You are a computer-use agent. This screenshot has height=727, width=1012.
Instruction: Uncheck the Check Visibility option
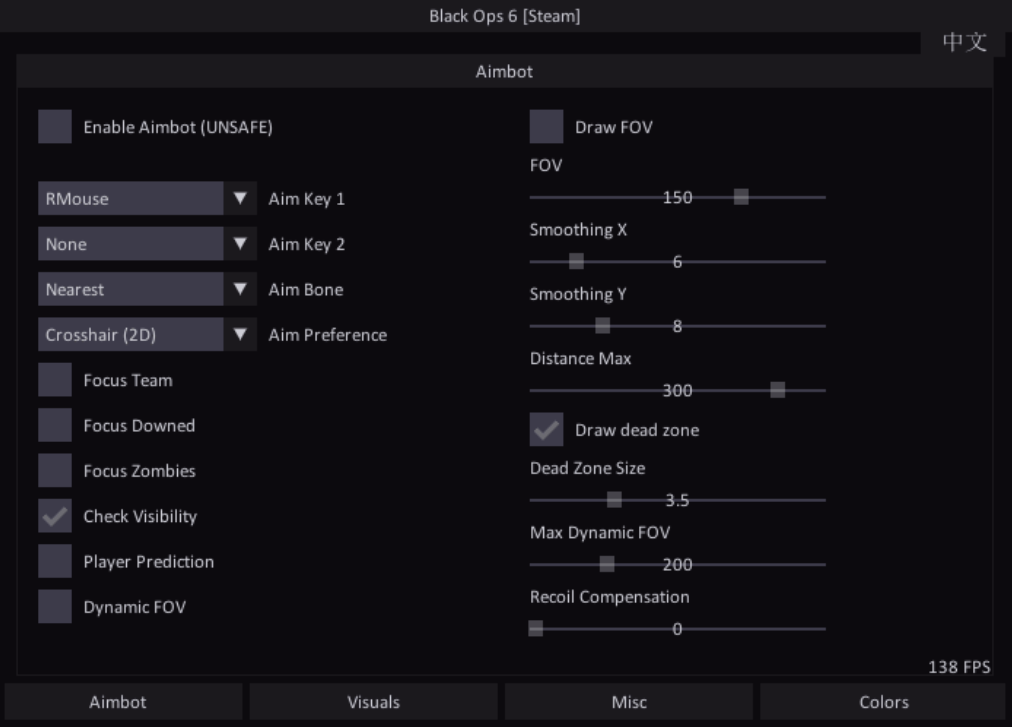click(55, 516)
